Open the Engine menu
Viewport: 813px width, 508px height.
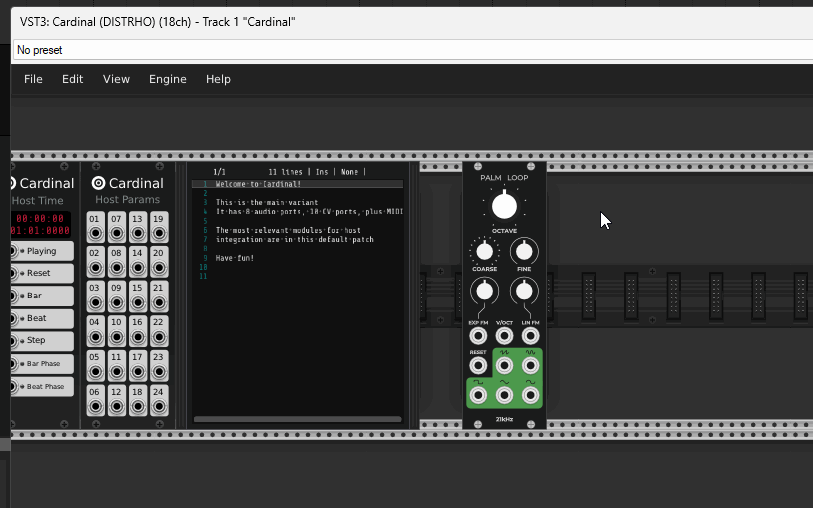click(167, 79)
